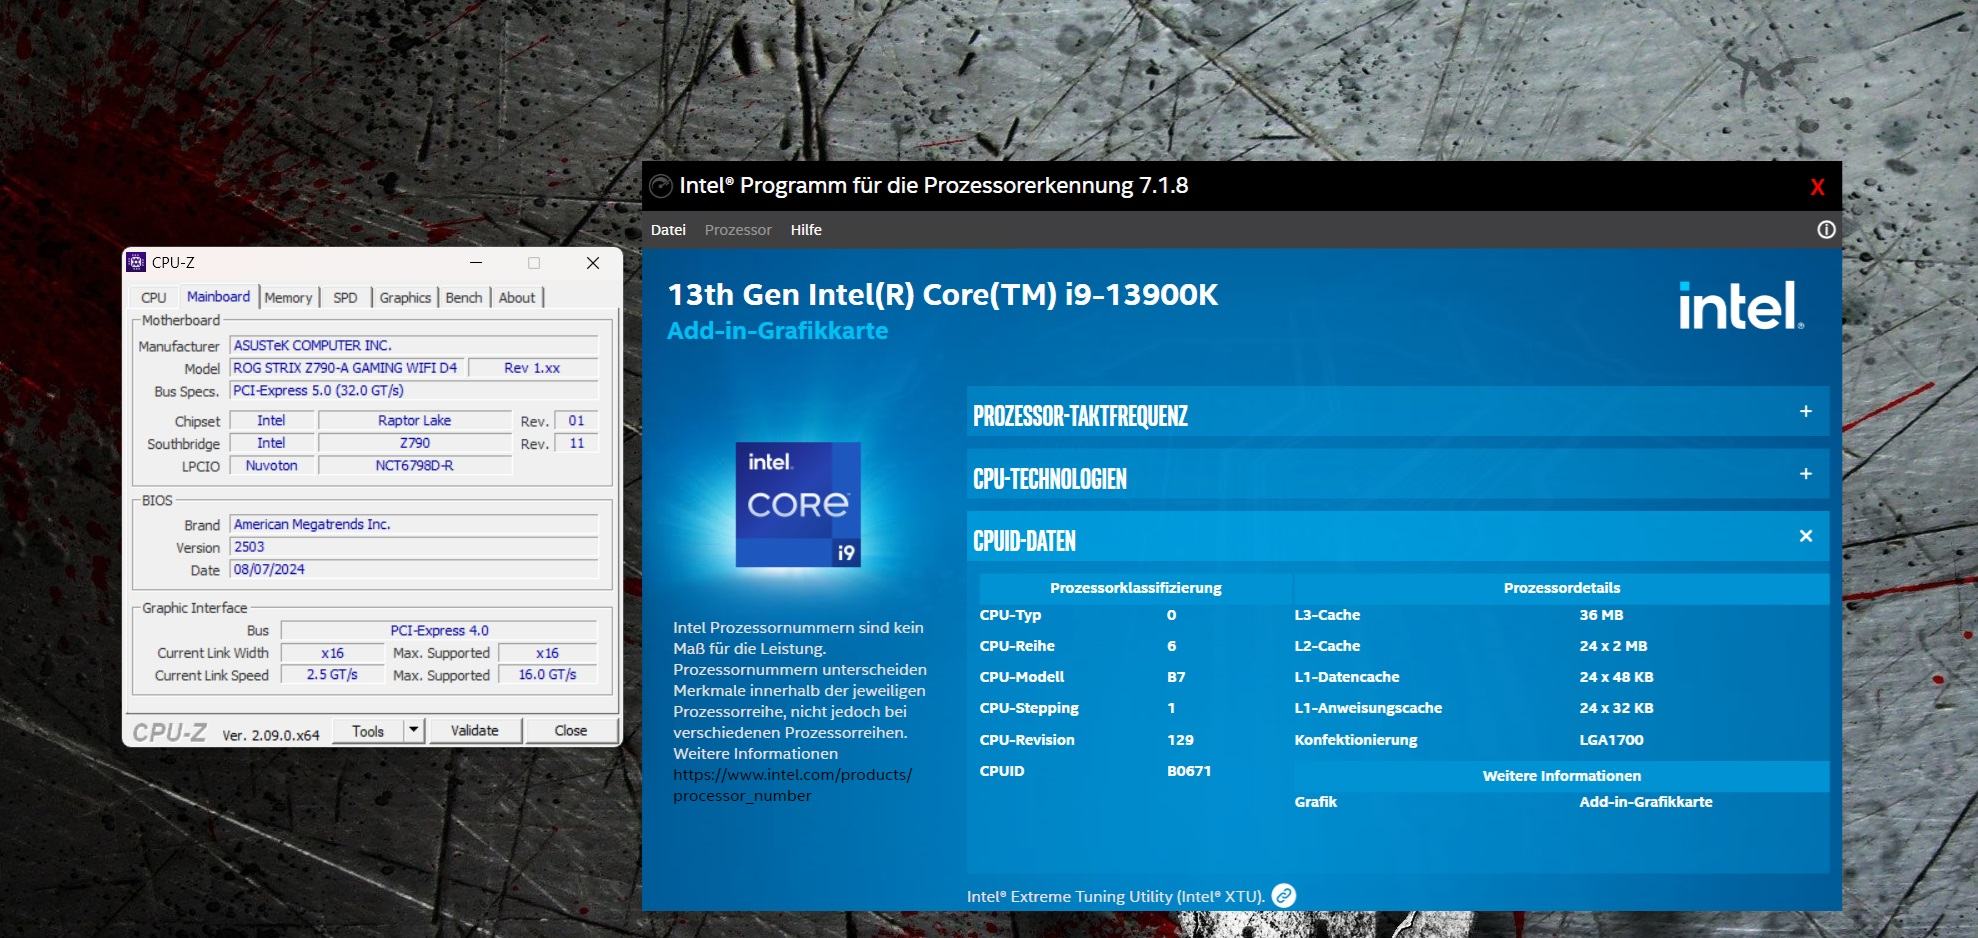Click the Tools button in CPU-Z
1978x938 pixels.
click(368, 730)
